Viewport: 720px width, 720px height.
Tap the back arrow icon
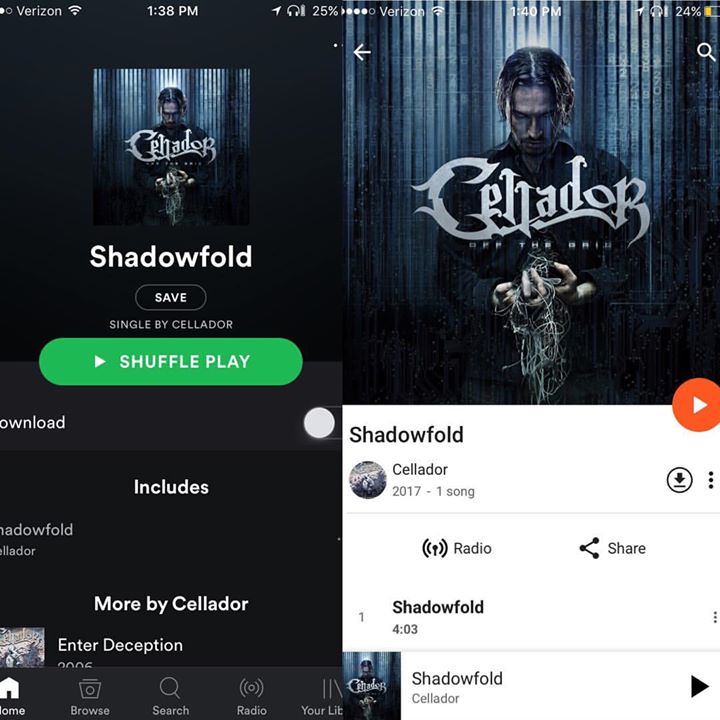tap(362, 52)
